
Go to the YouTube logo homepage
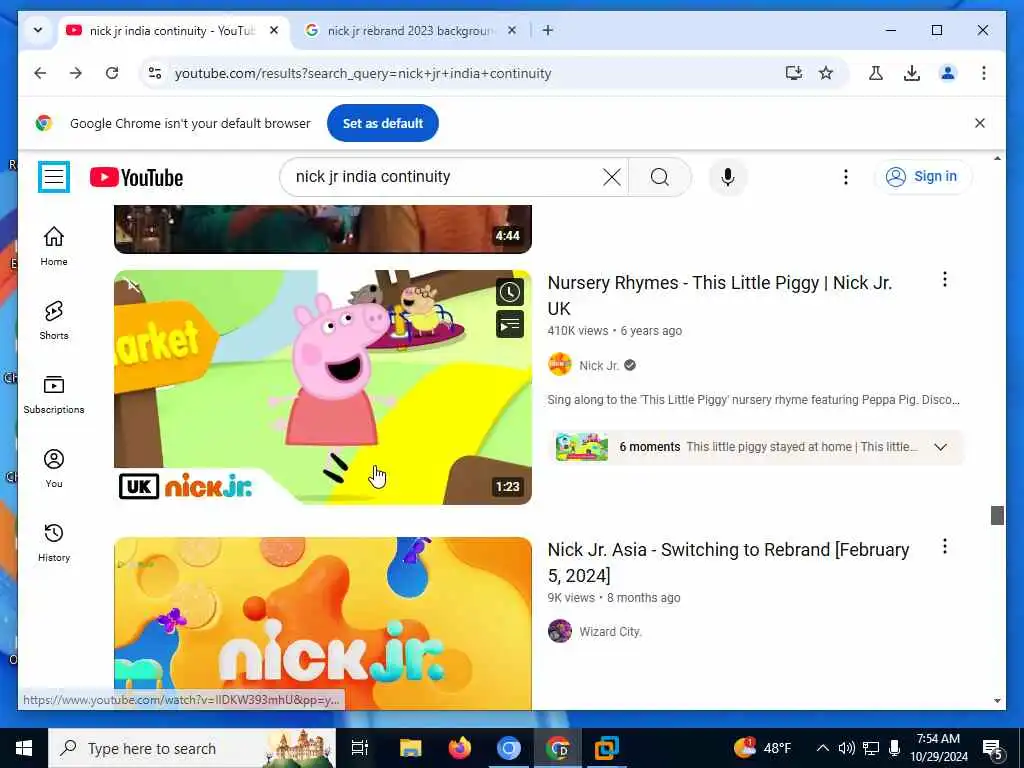click(136, 177)
